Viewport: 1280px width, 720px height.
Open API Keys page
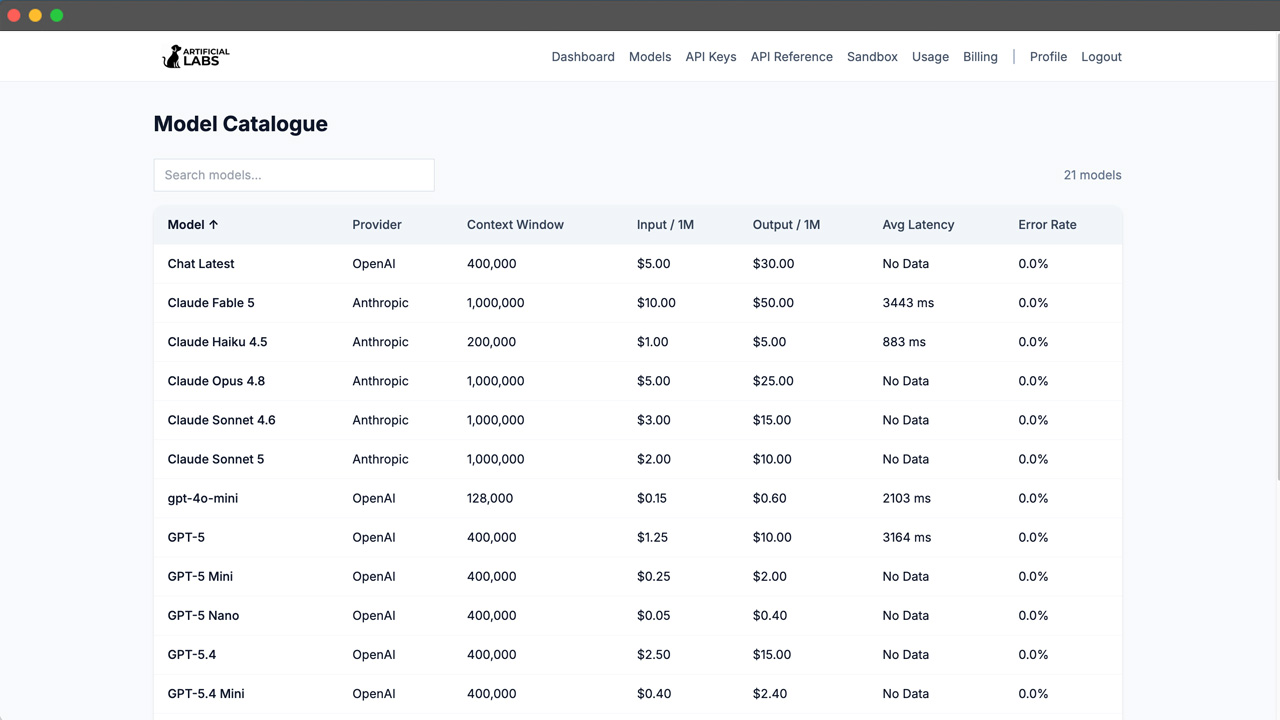coord(711,57)
